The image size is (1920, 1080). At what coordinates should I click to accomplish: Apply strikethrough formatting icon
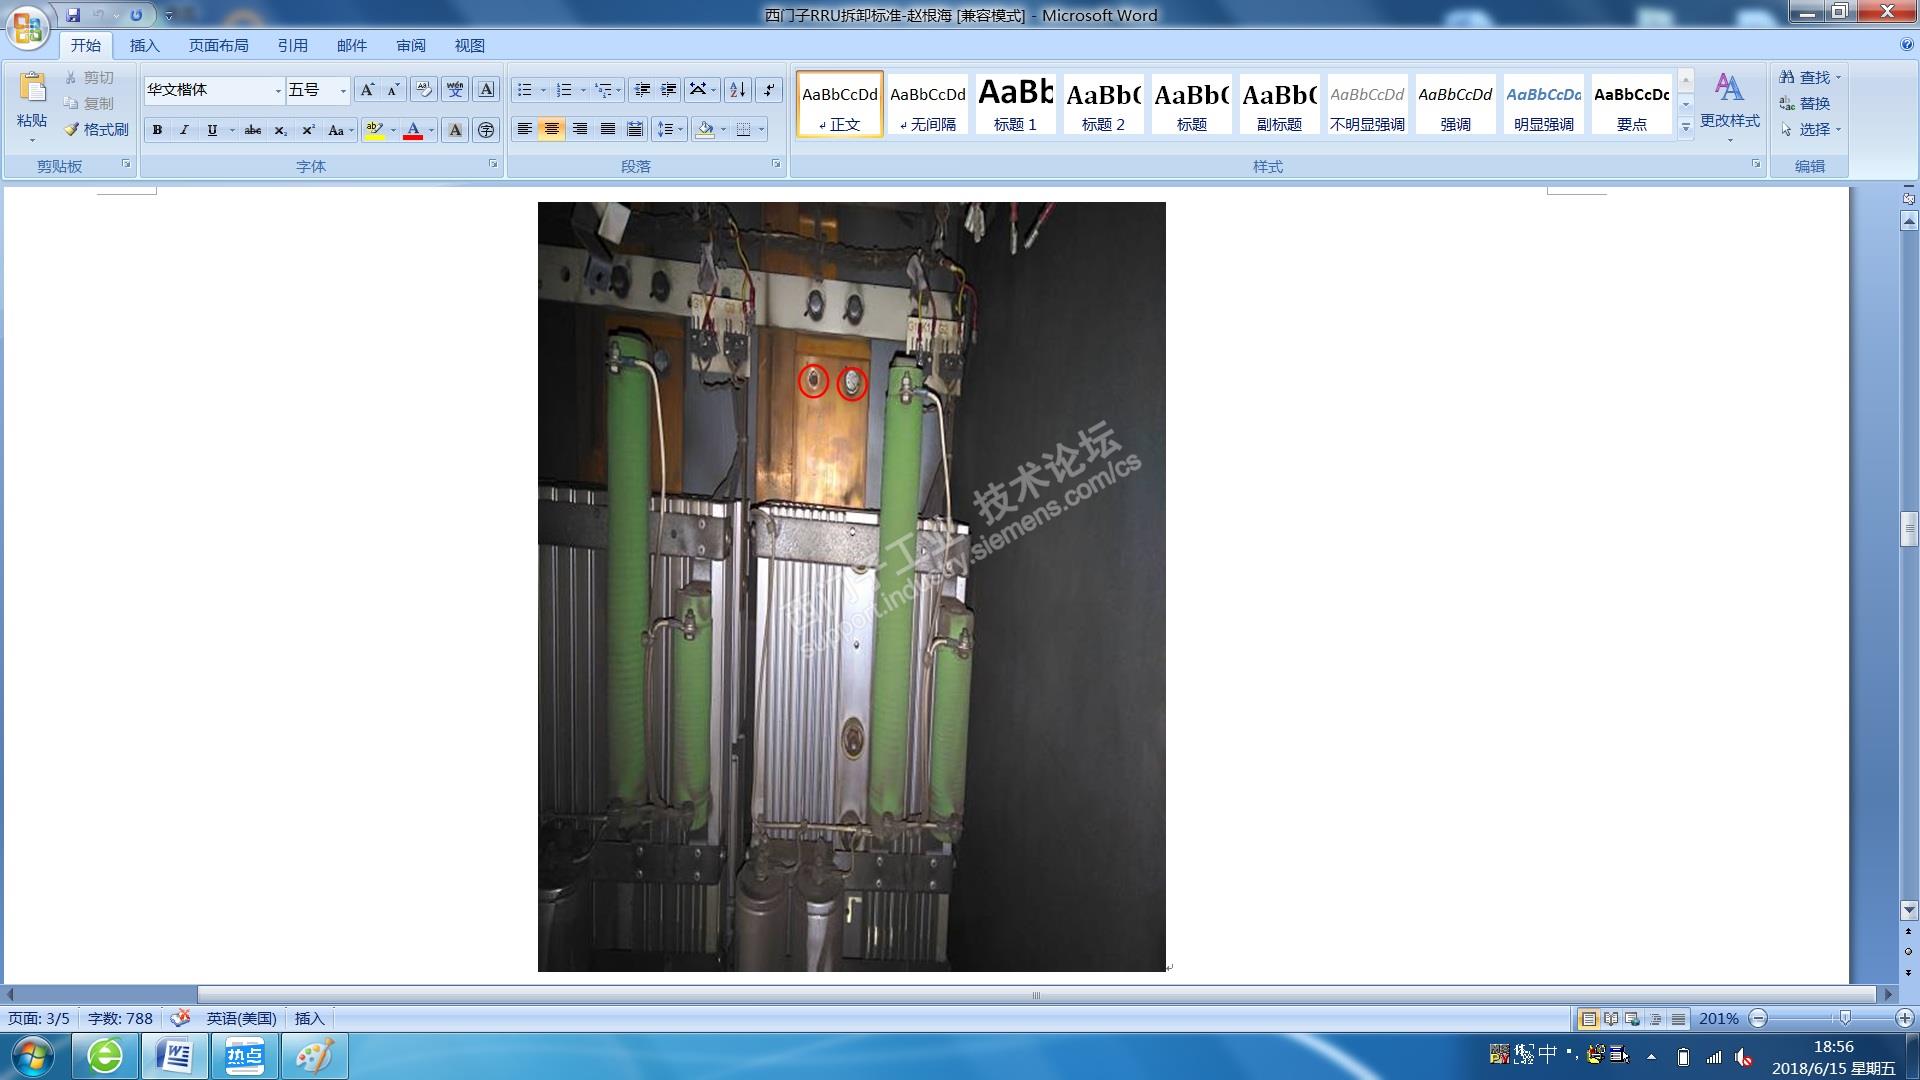[x=253, y=130]
